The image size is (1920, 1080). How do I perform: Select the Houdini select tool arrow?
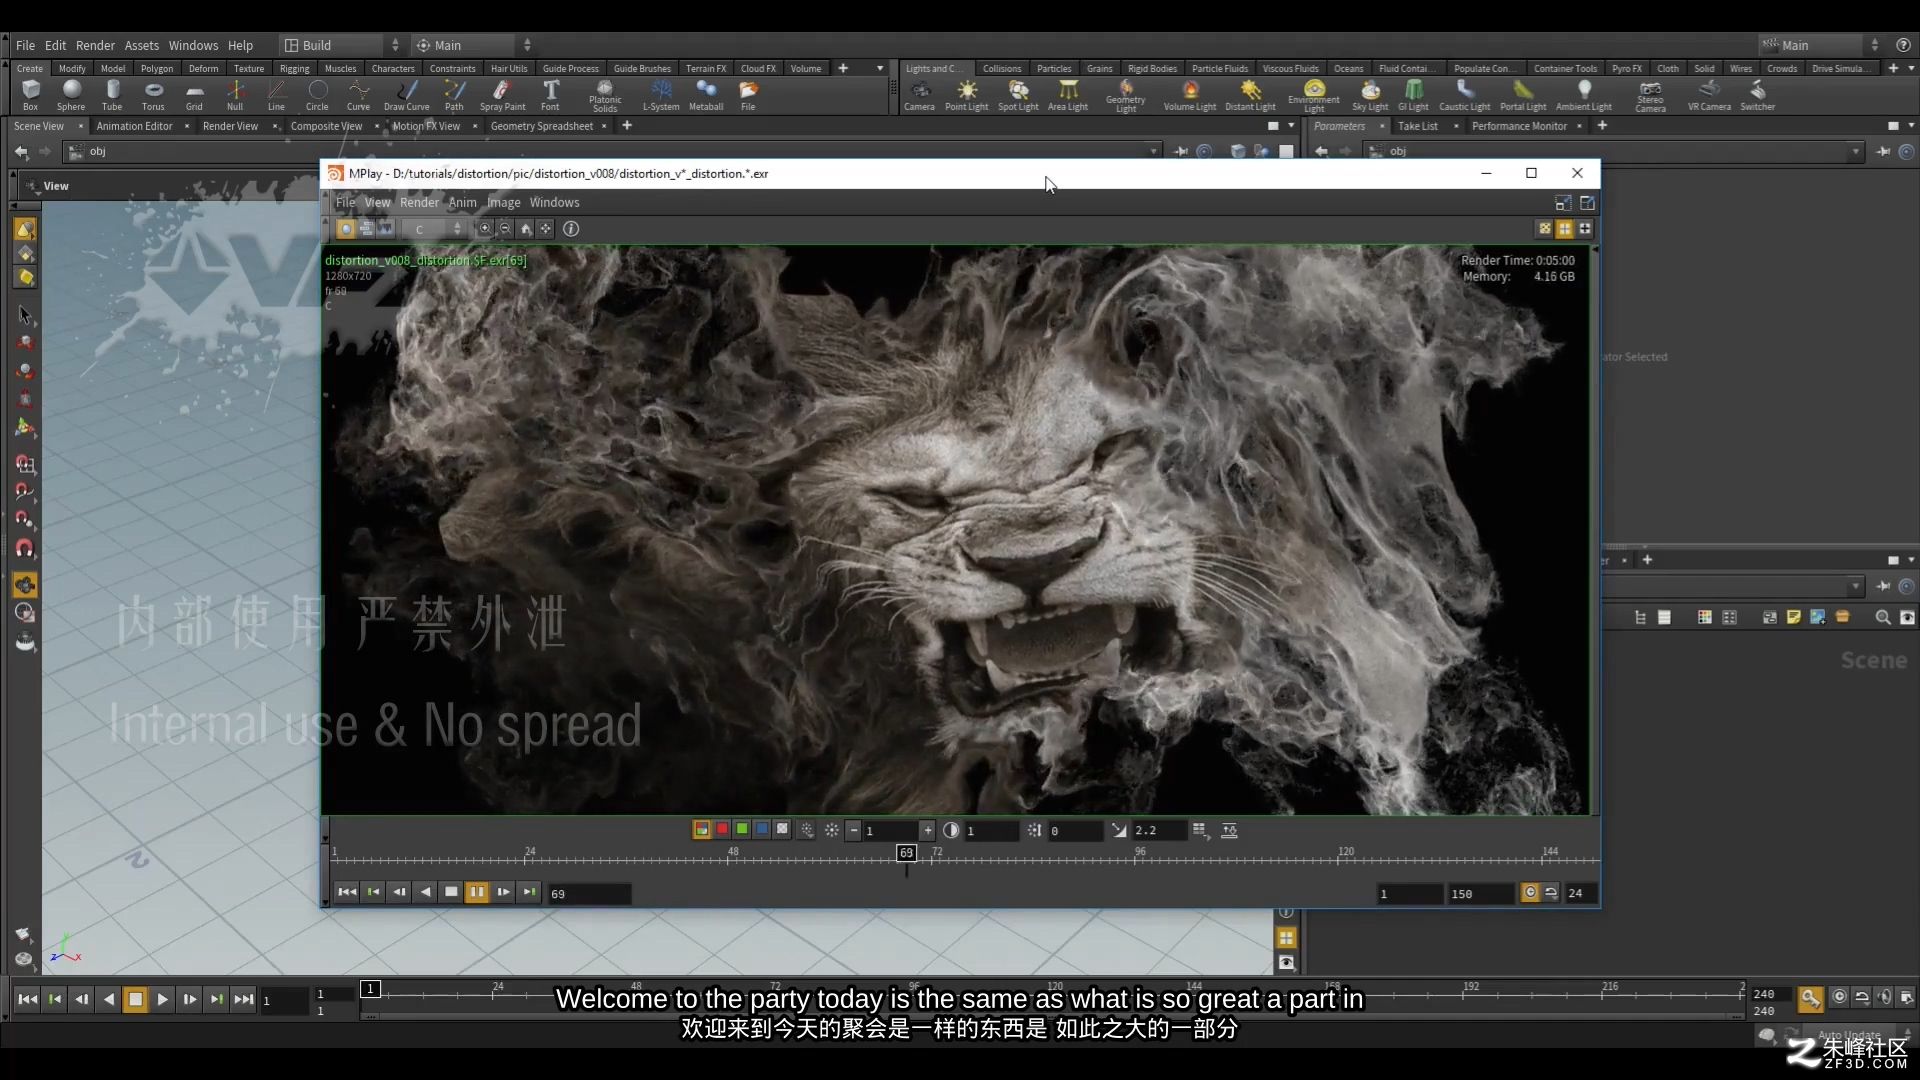[x=25, y=315]
